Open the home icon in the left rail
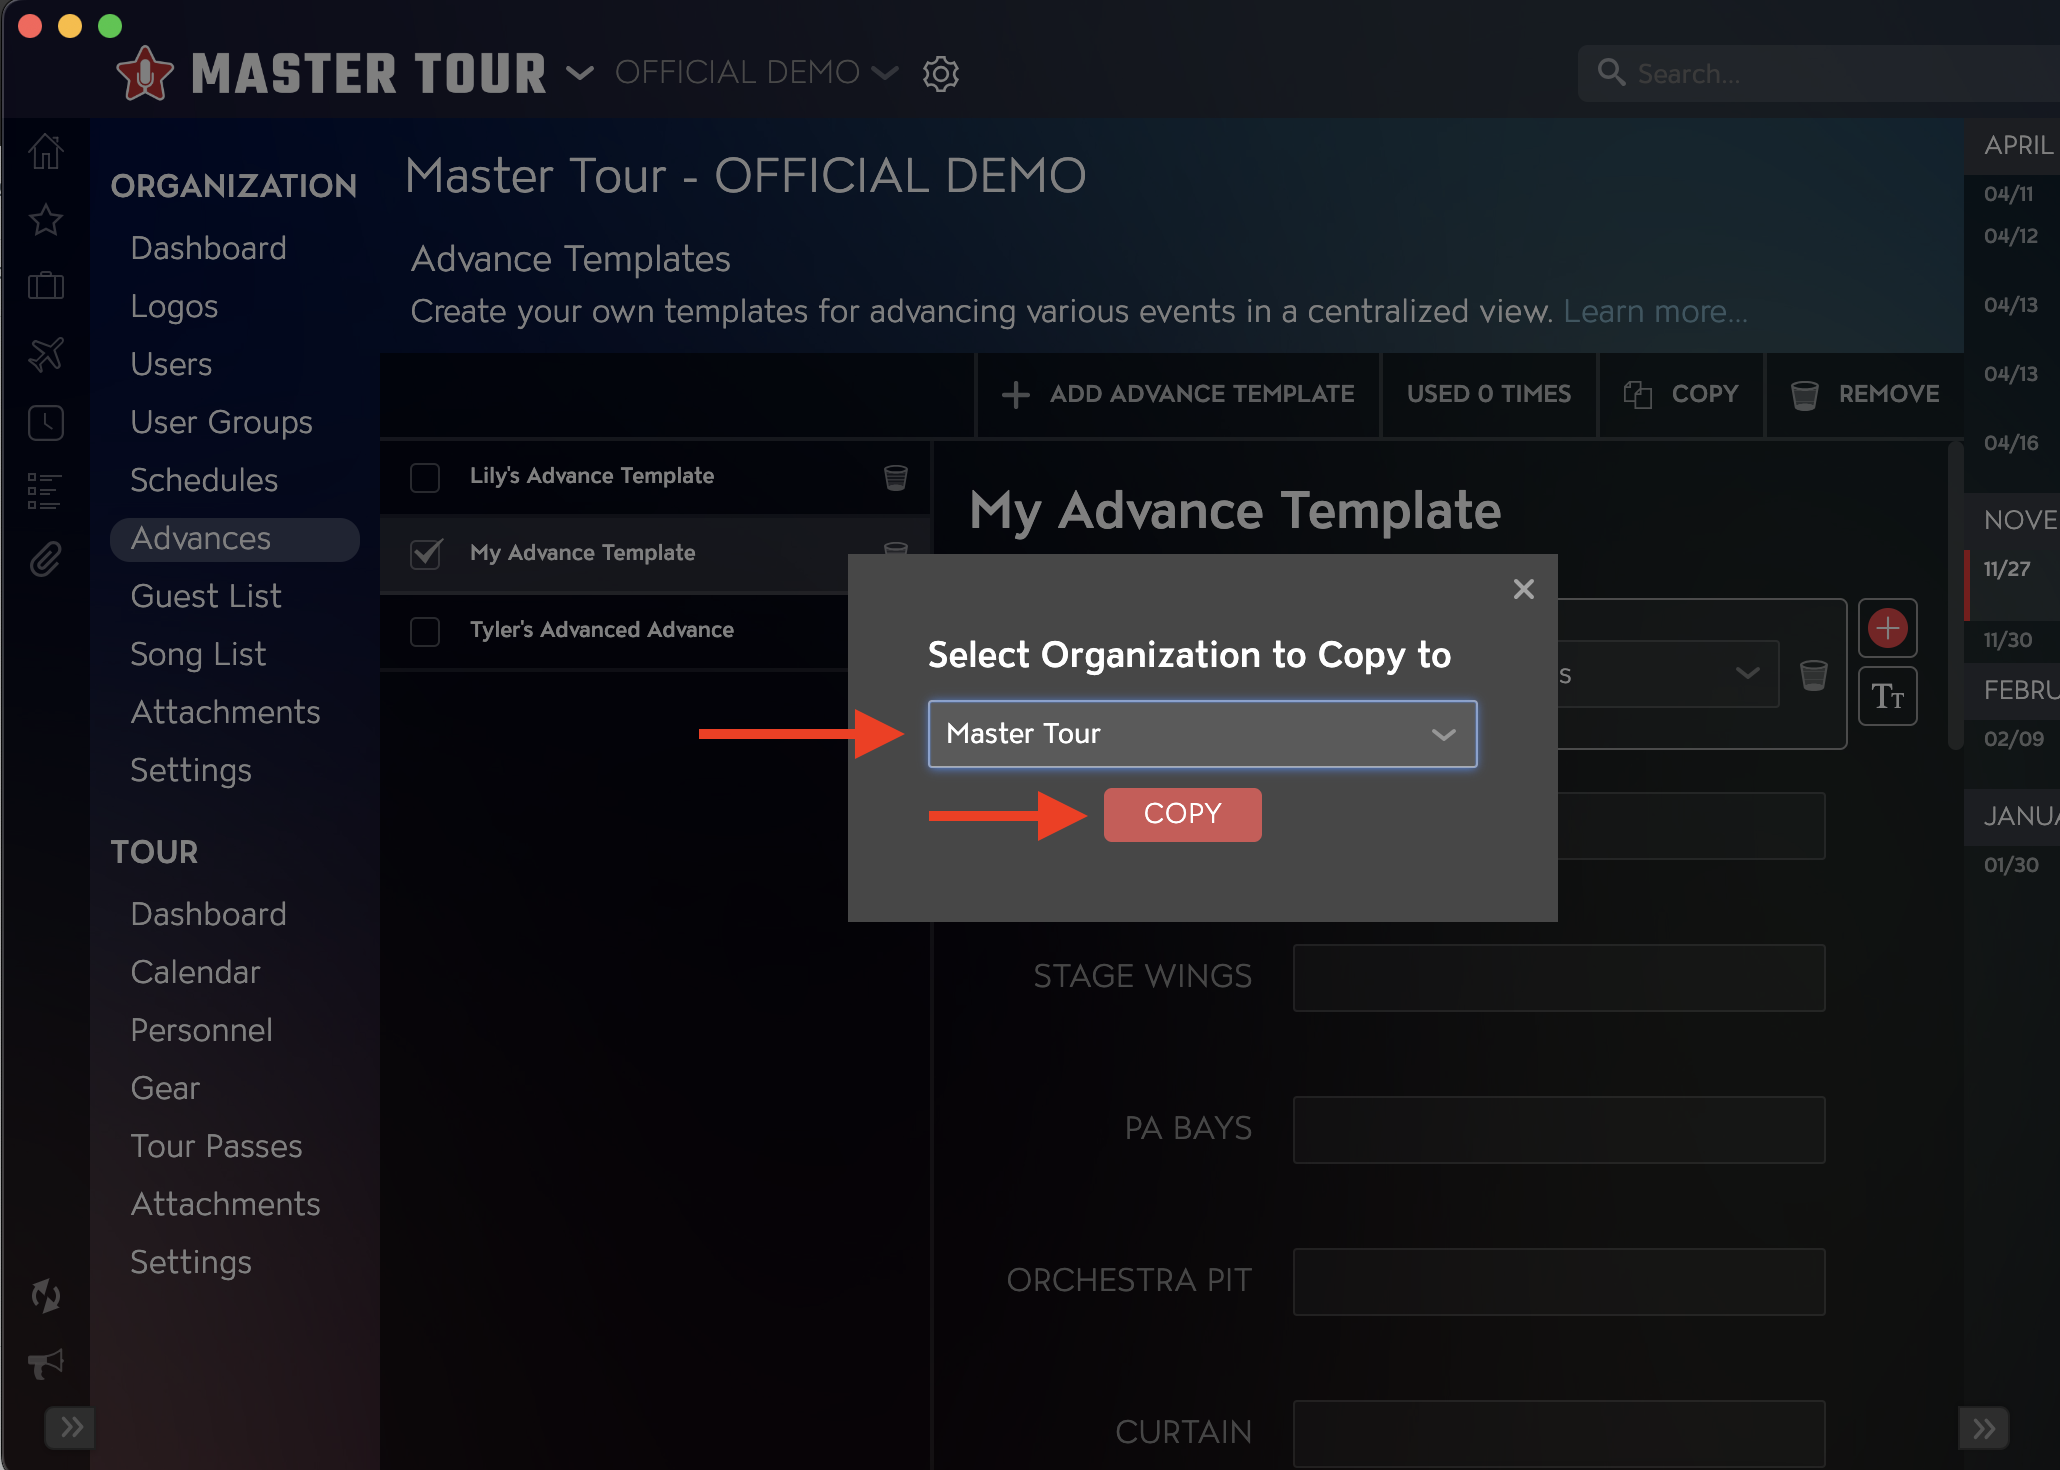 click(x=46, y=152)
